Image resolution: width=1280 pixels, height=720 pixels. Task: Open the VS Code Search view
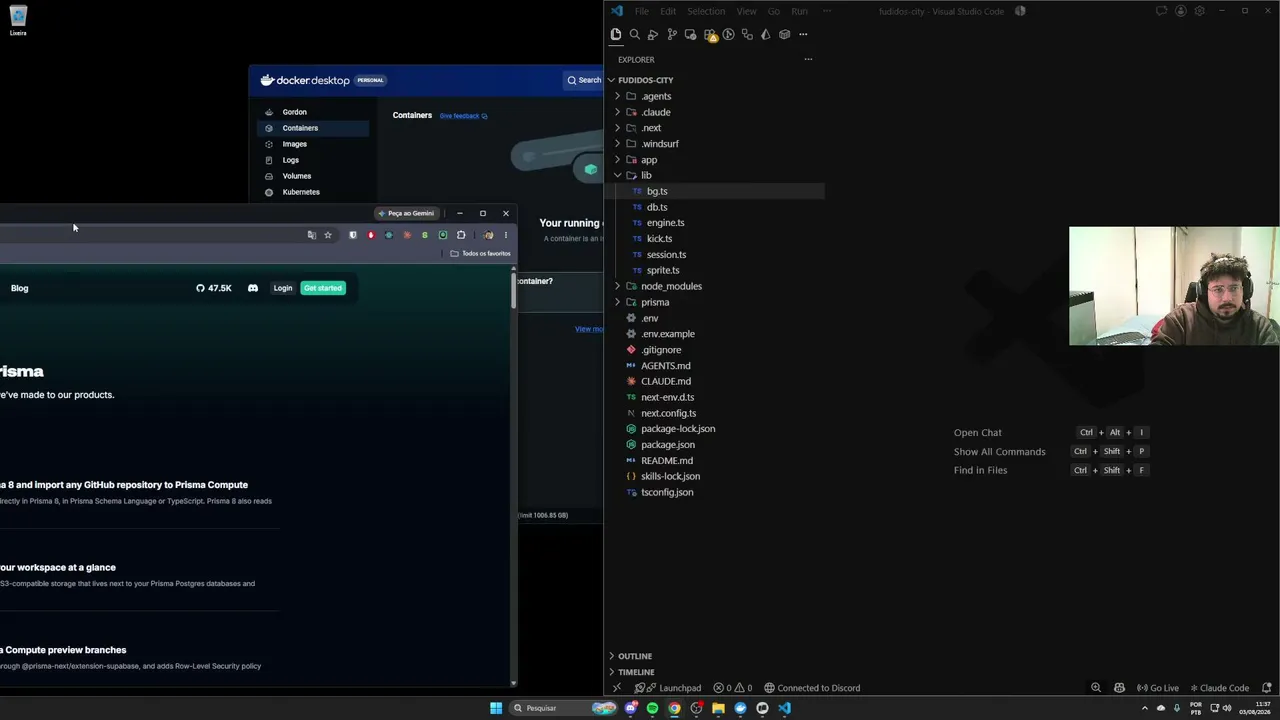click(634, 34)
